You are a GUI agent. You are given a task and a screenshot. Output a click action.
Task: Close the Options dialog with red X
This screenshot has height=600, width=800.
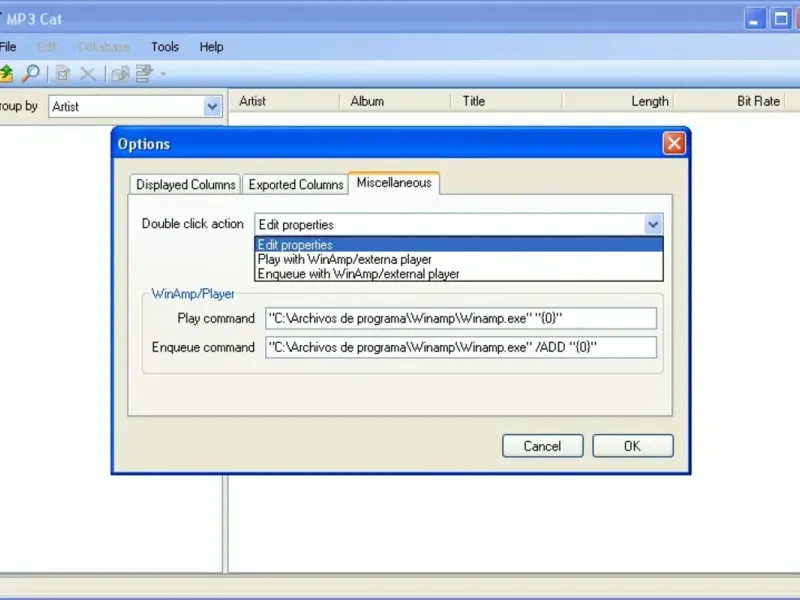click(673, 143)
